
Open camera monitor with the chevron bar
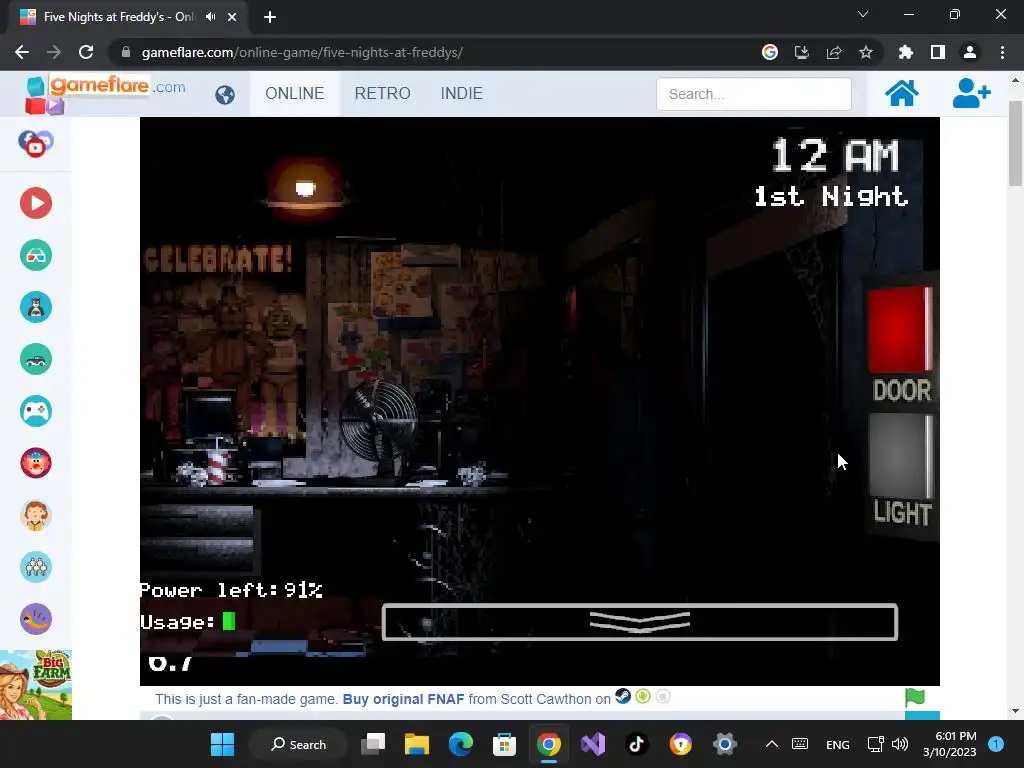(639, 622)
